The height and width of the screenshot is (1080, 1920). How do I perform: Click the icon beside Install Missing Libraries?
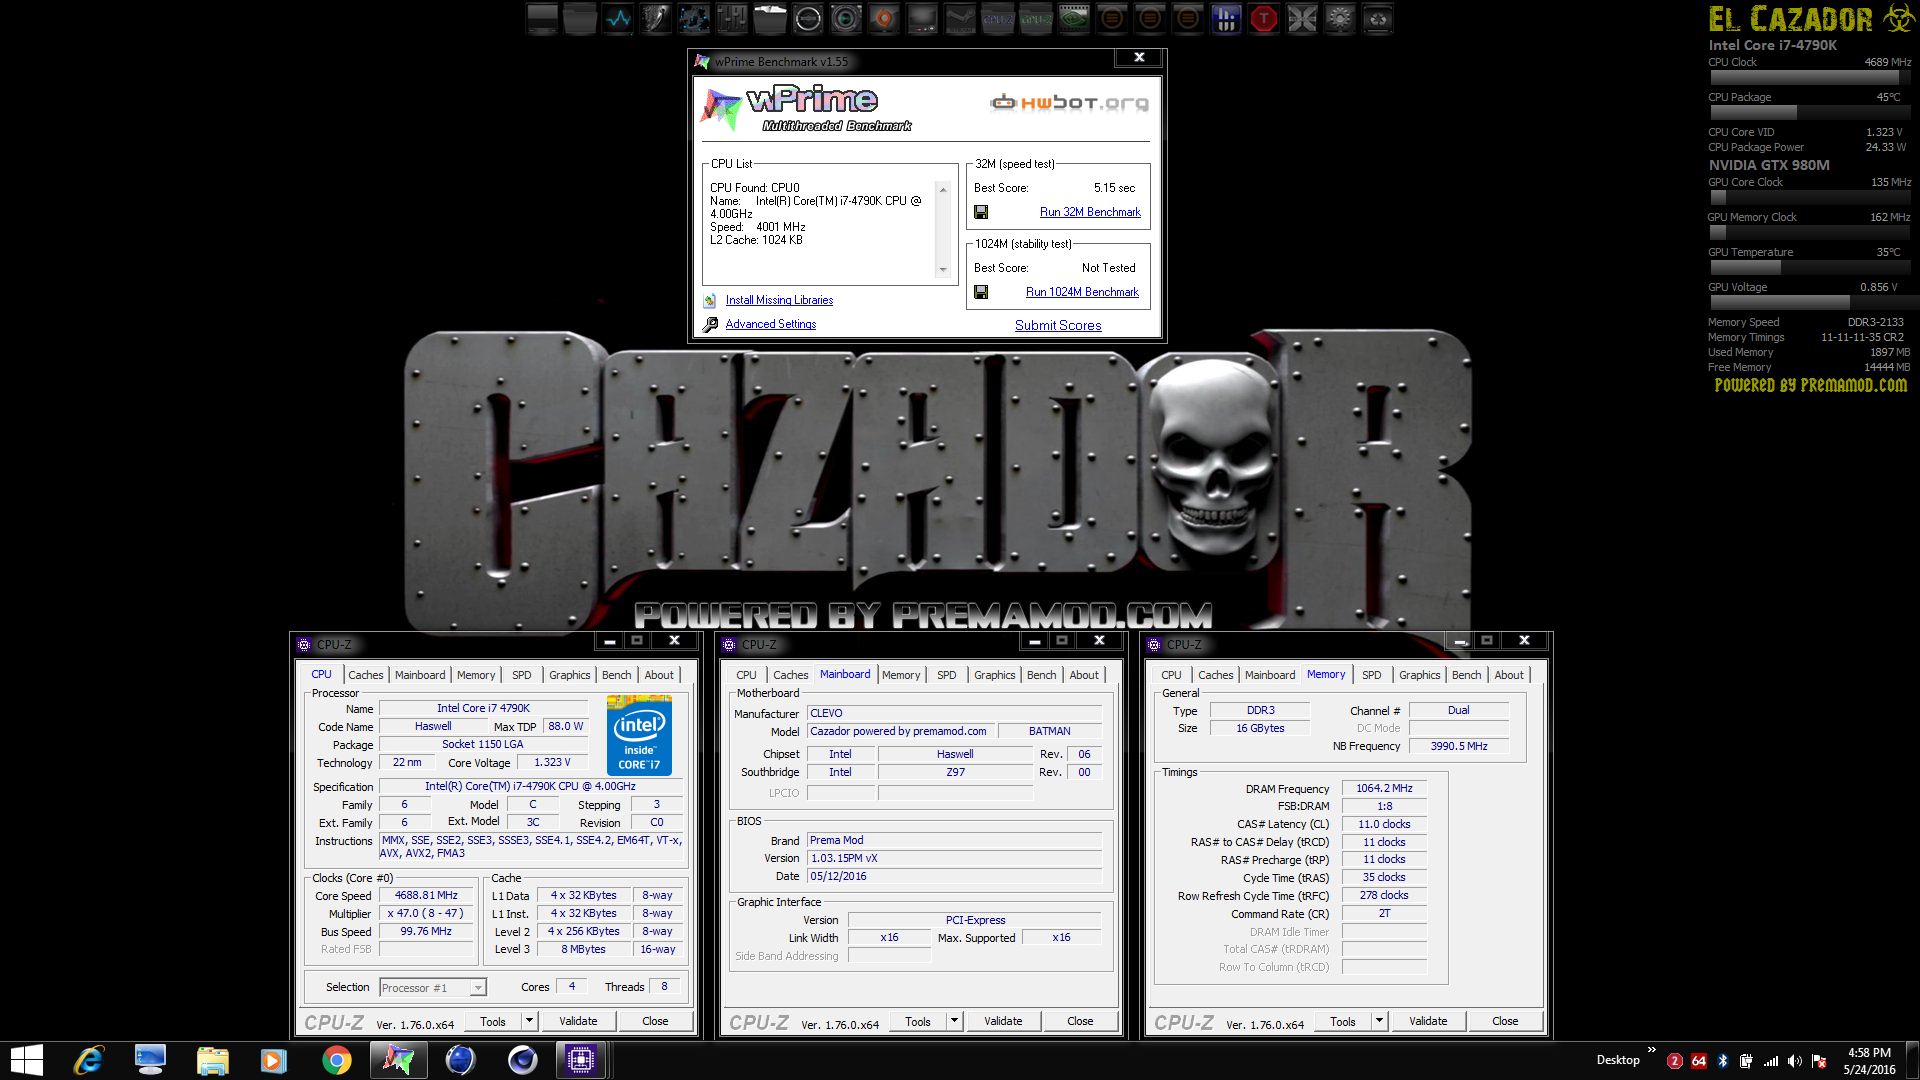pos(710,300)
